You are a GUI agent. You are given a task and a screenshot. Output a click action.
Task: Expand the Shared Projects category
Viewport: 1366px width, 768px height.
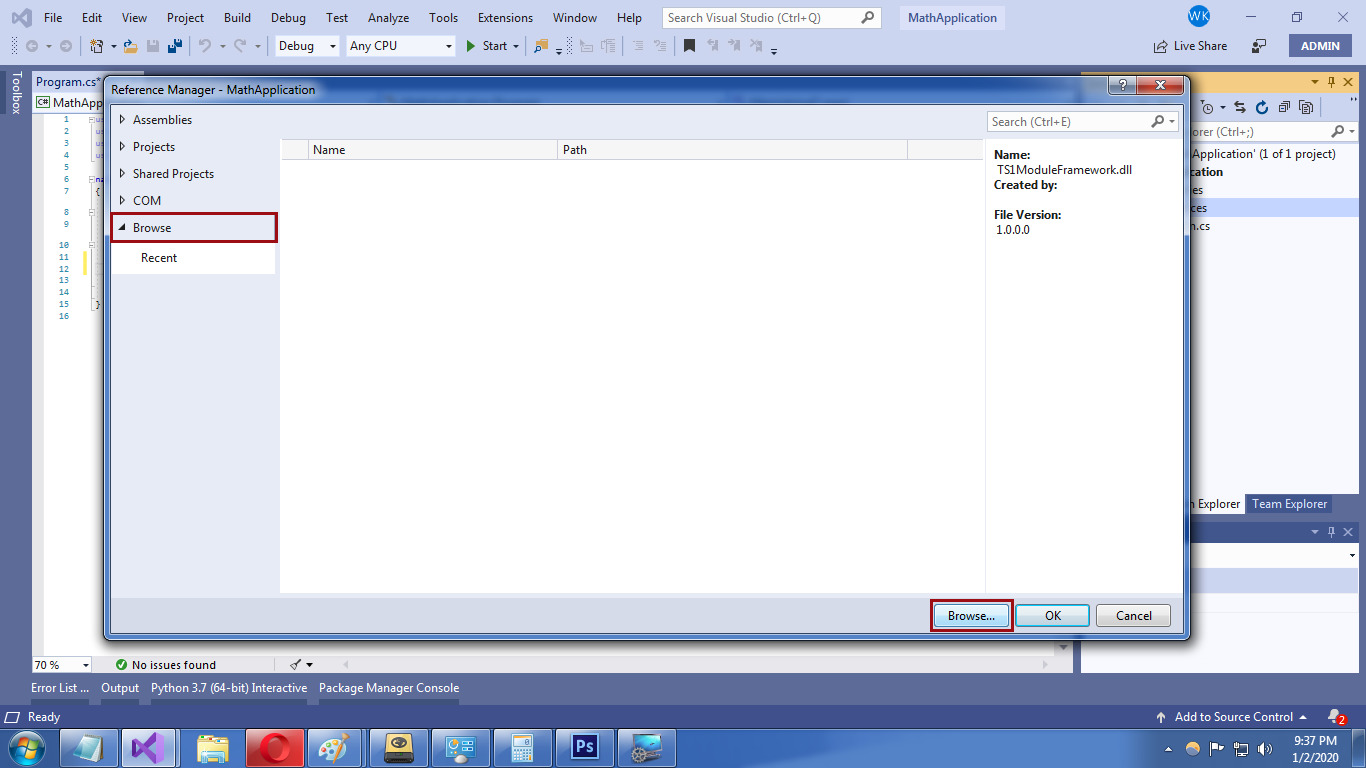tap(123, 174)
